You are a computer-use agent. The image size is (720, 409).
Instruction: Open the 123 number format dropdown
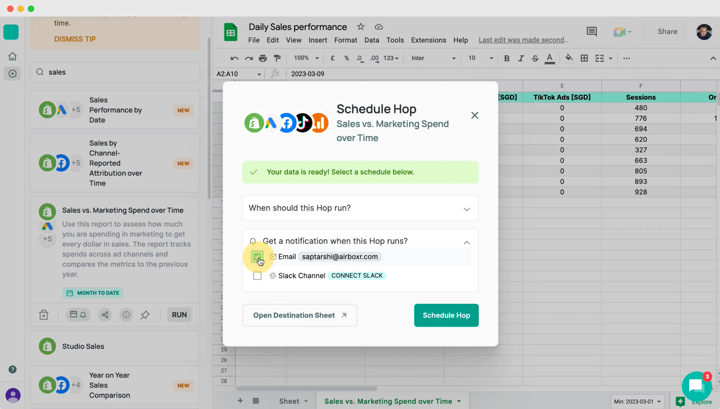point(391,58)
